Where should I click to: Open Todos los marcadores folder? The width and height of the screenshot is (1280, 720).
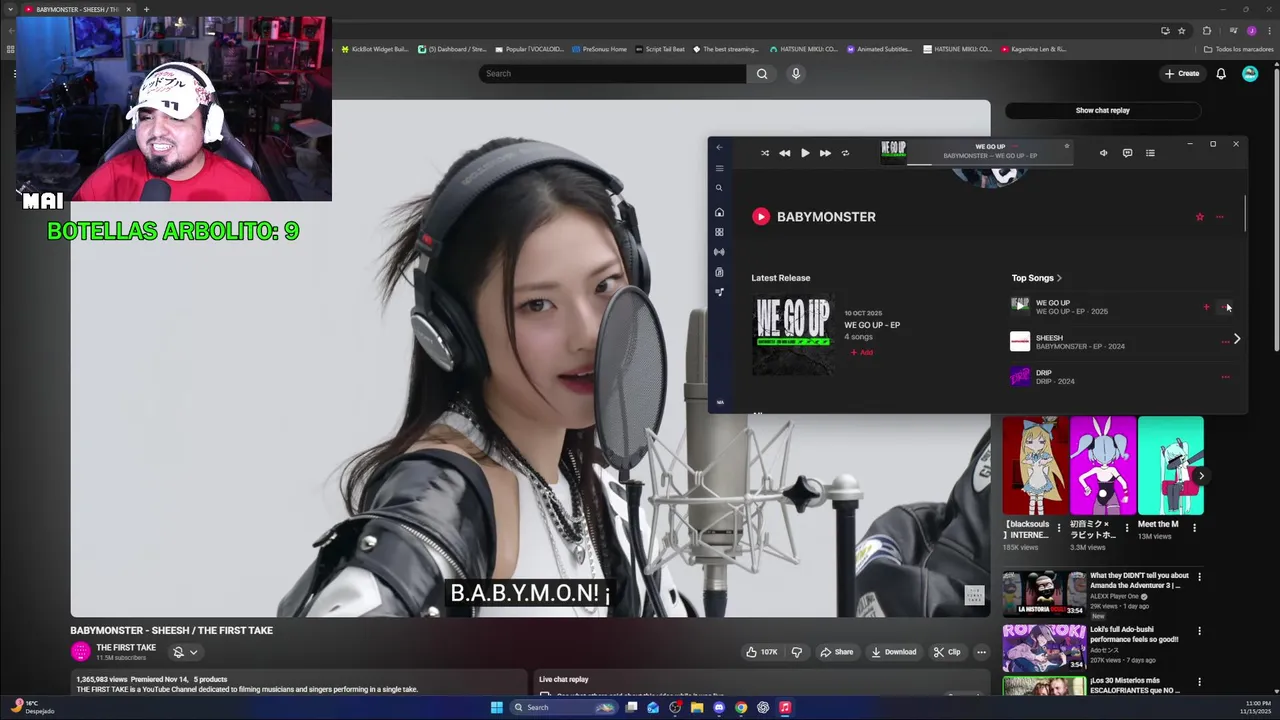tap(1238, 49)
